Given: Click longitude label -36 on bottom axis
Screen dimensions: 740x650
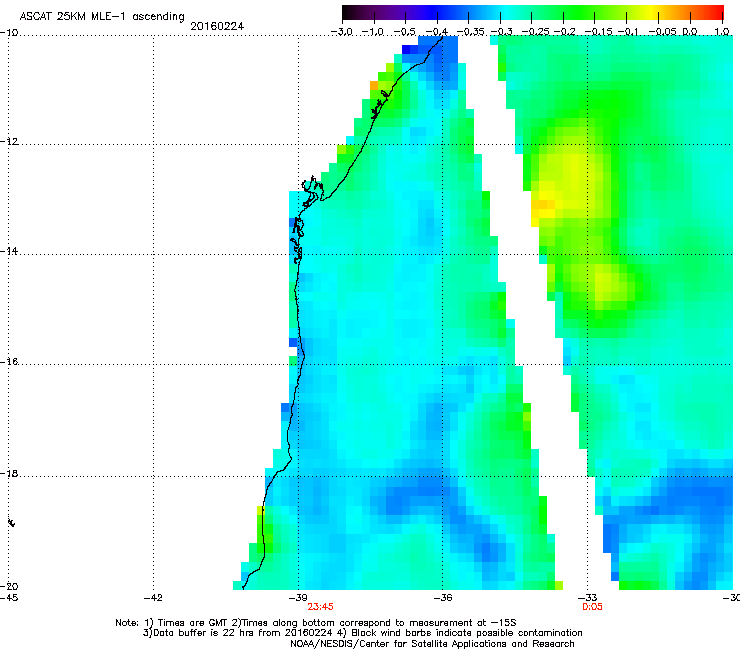Looking at the screenshot, I should click(443, 598).
